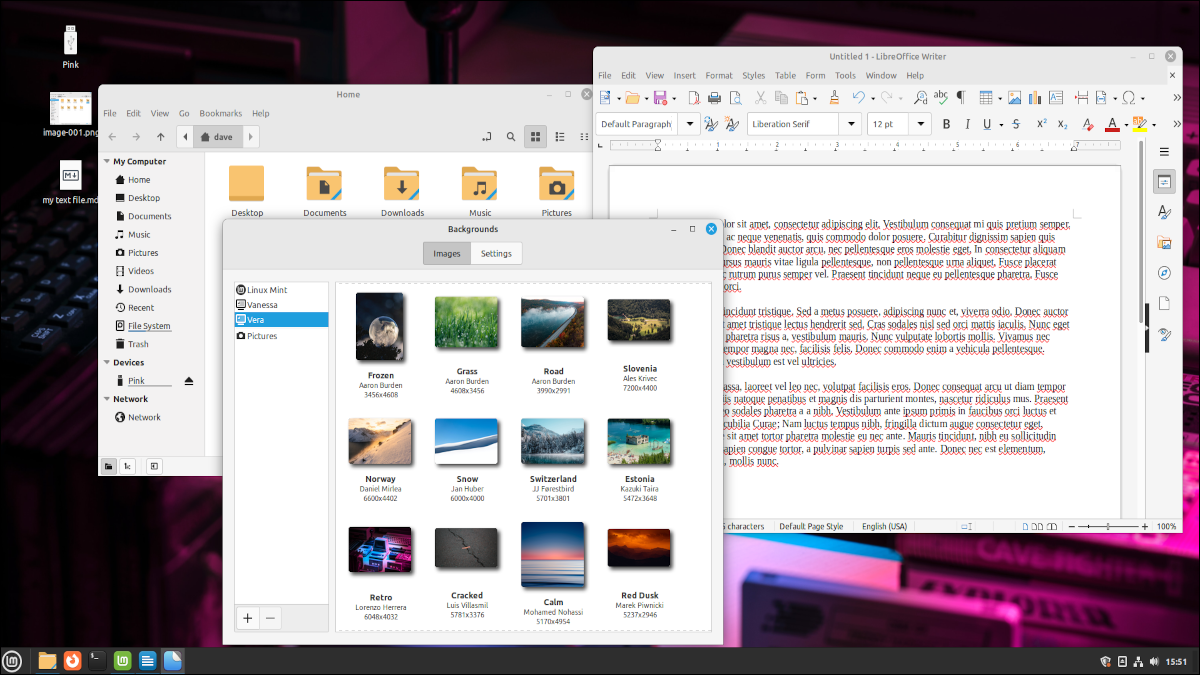This screenshot has width=1200, height=675.
Task: Switch to the Images tab in Backgrounds
Action: coord(446,253)
